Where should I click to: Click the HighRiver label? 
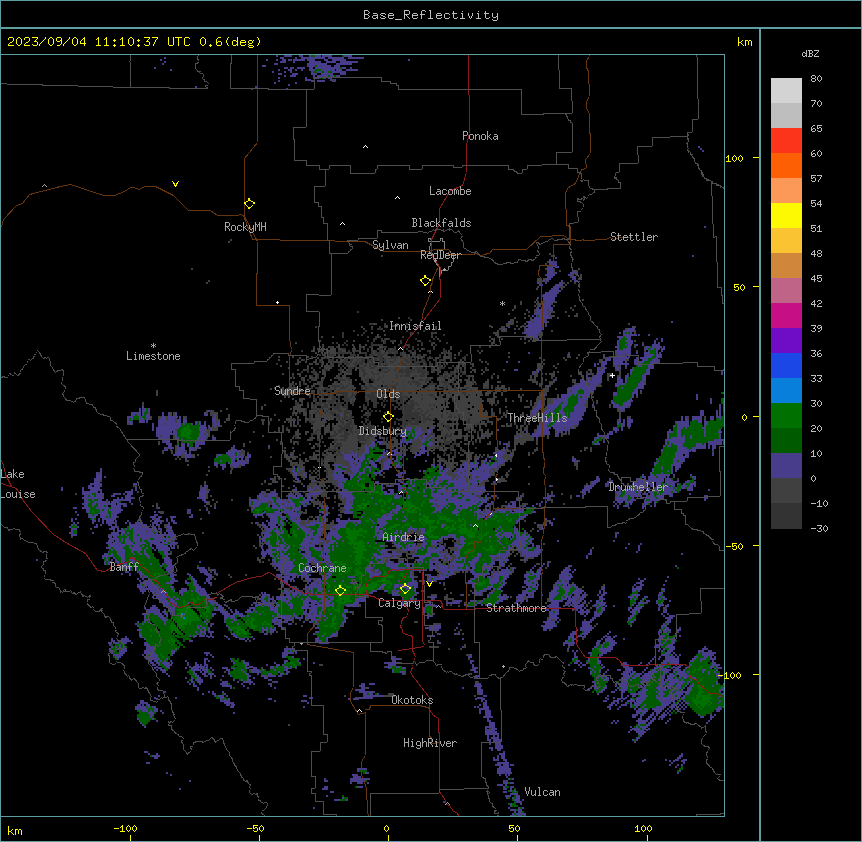[x=430, y=743]
